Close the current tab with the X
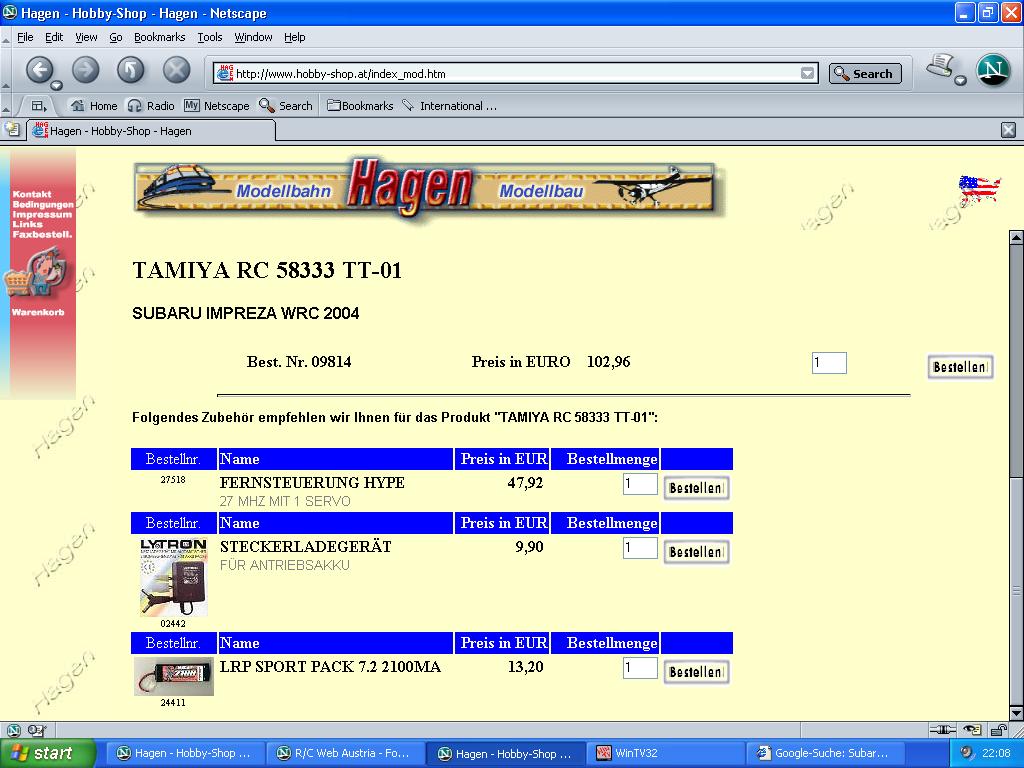1024x768 pixels. (x=1008, y=130)
